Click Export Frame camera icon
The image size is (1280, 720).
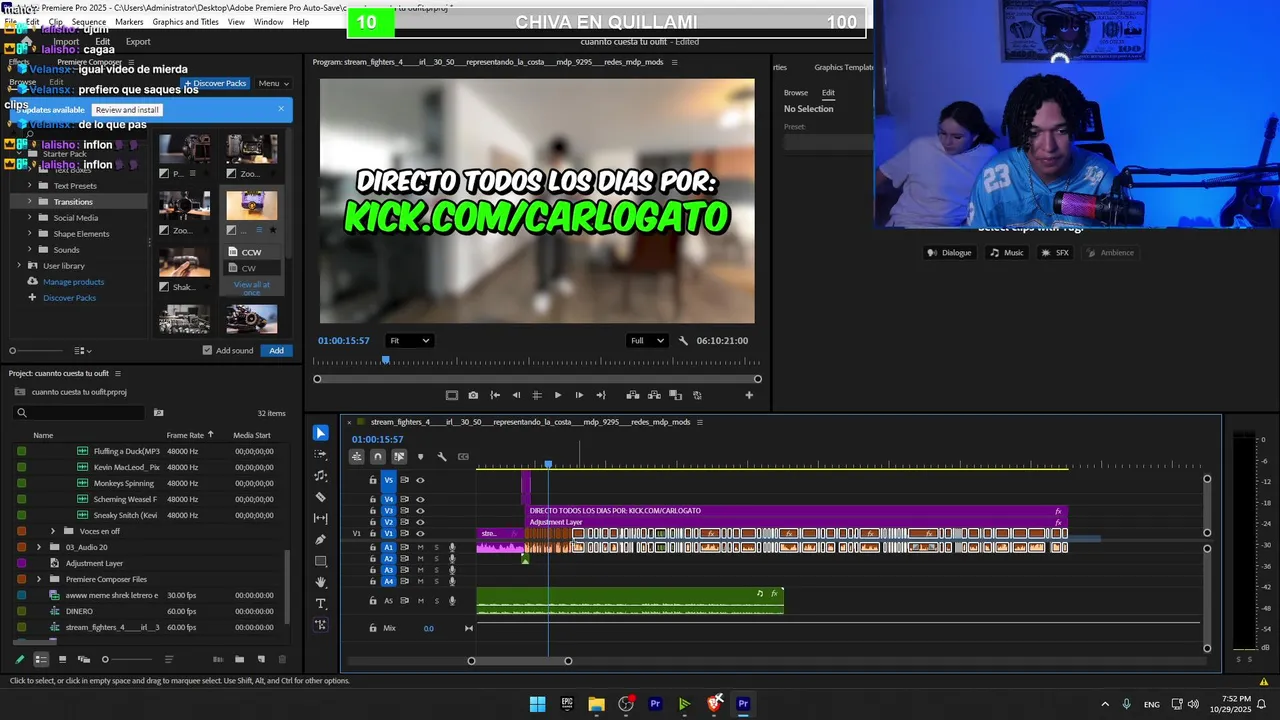click(x=473, y=395)
